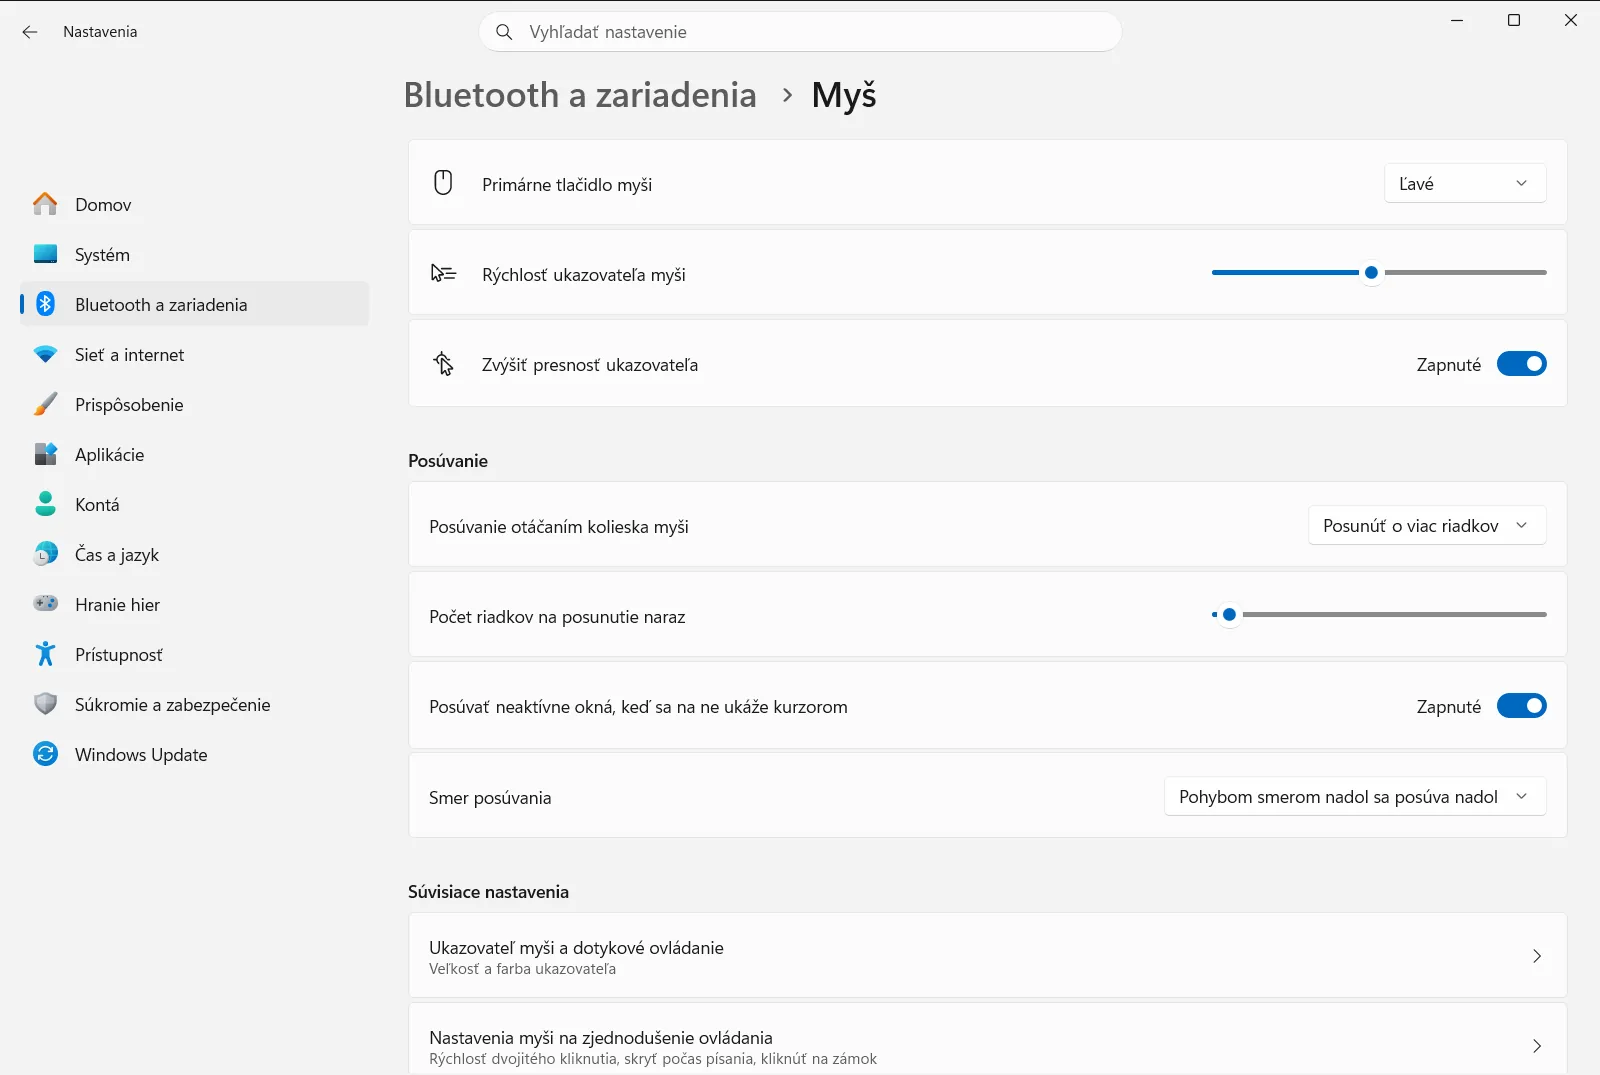This screenshot has height=1075, width=1600.
Task: Turn off scrolling inactive windows switch
Action: [x=1521, y=706]
